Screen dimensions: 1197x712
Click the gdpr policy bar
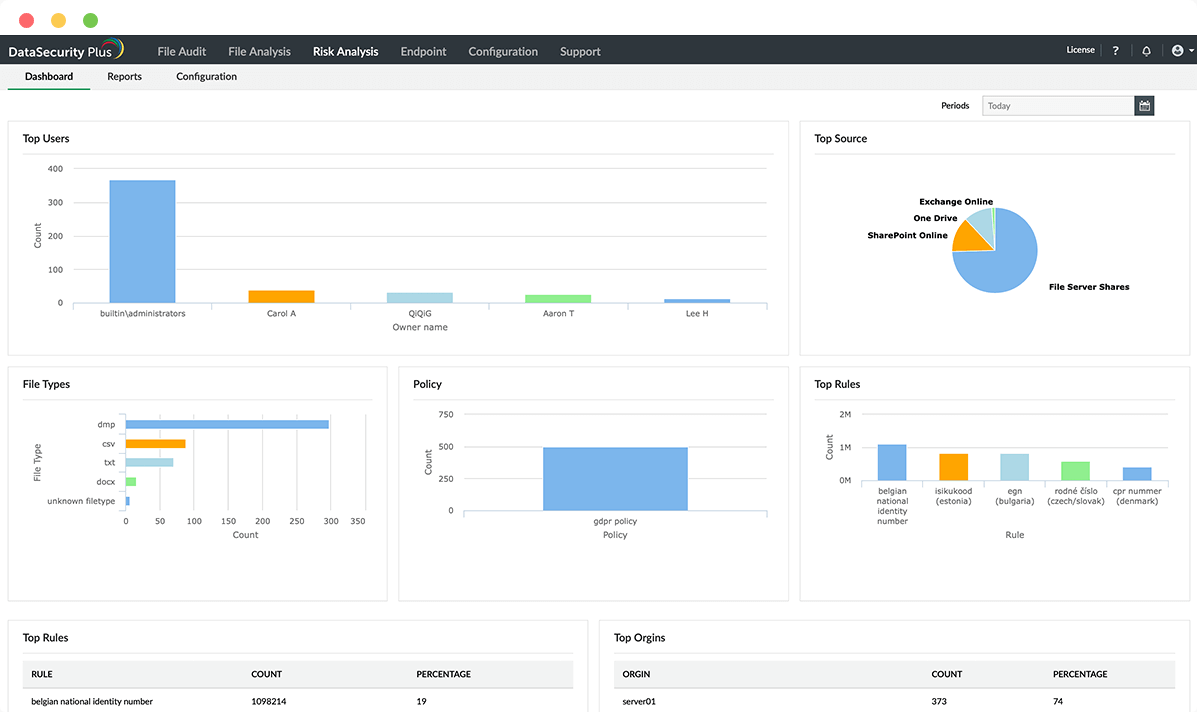615,478
